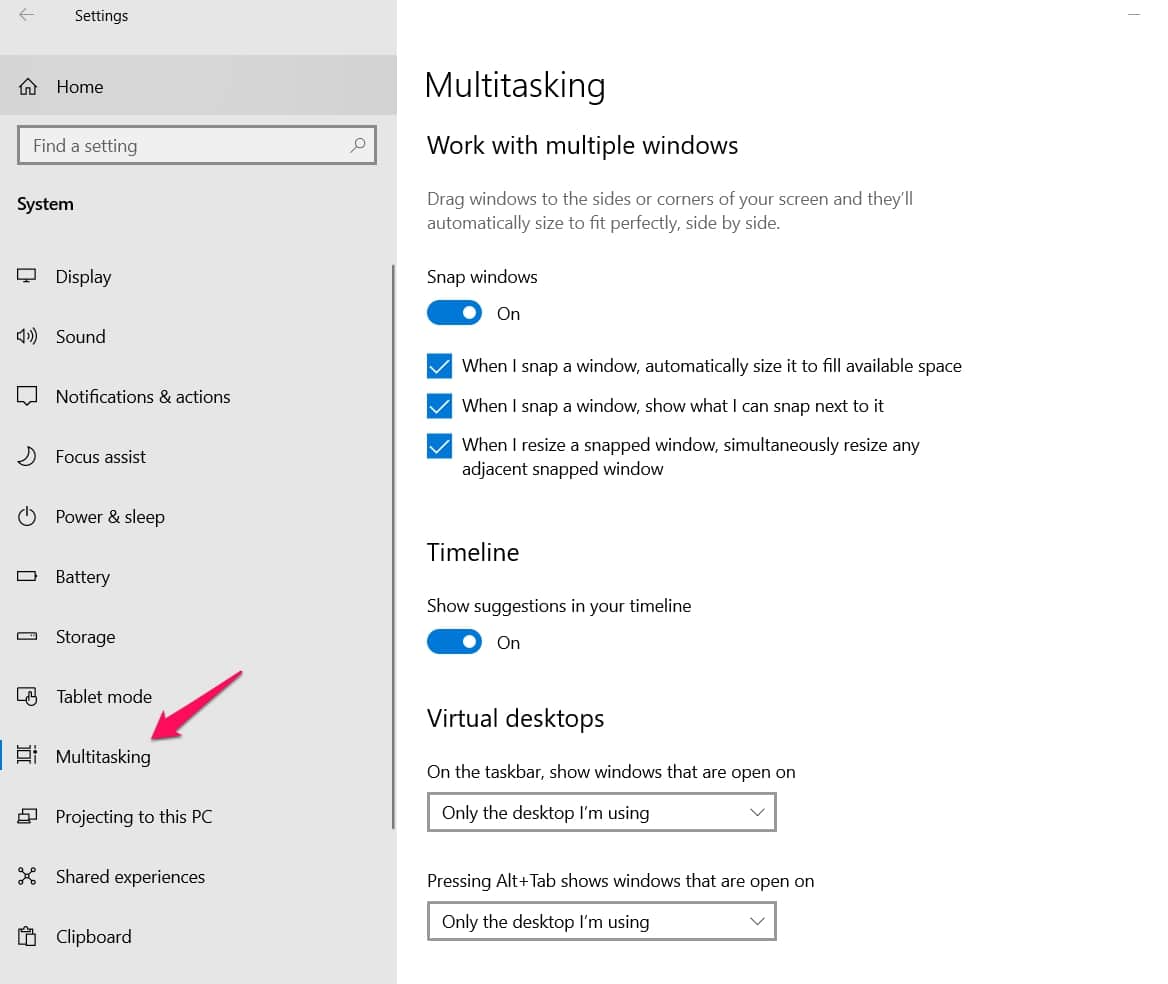Uncheck automatically size to fill available space
Screen dimensions: 1168x984
click(x=439, y=366)
